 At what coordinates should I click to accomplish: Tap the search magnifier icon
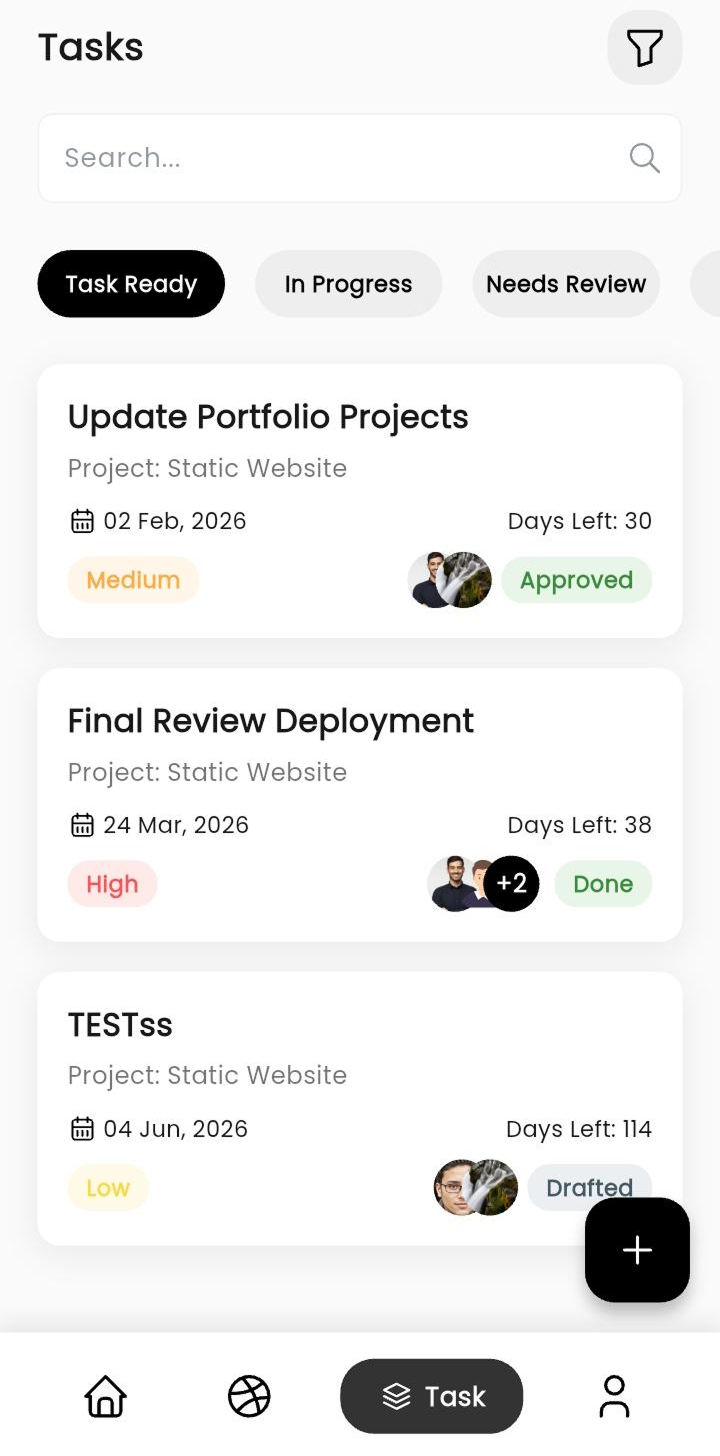644,158
